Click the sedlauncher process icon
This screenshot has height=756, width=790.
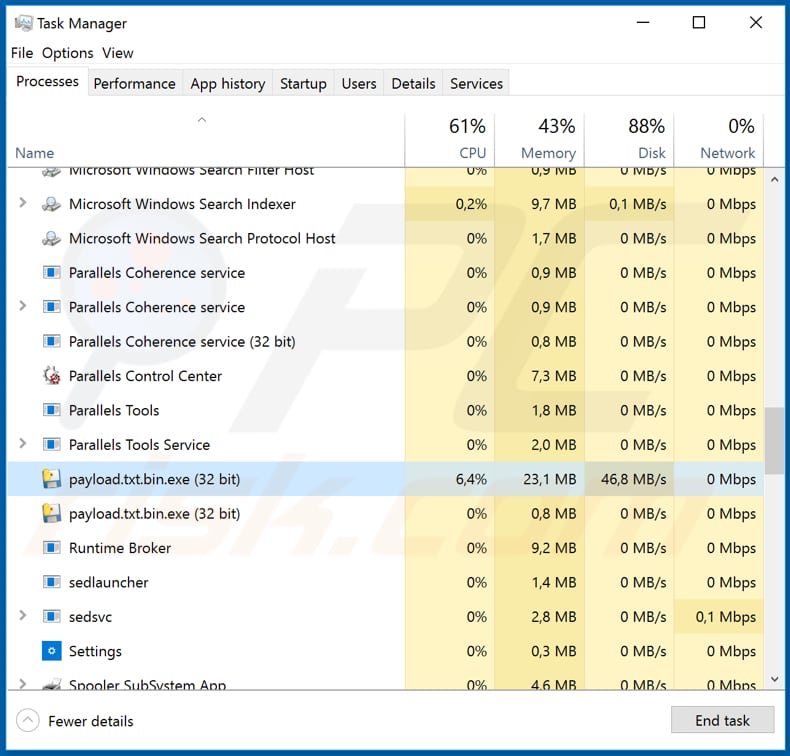[x=51, y=582]
